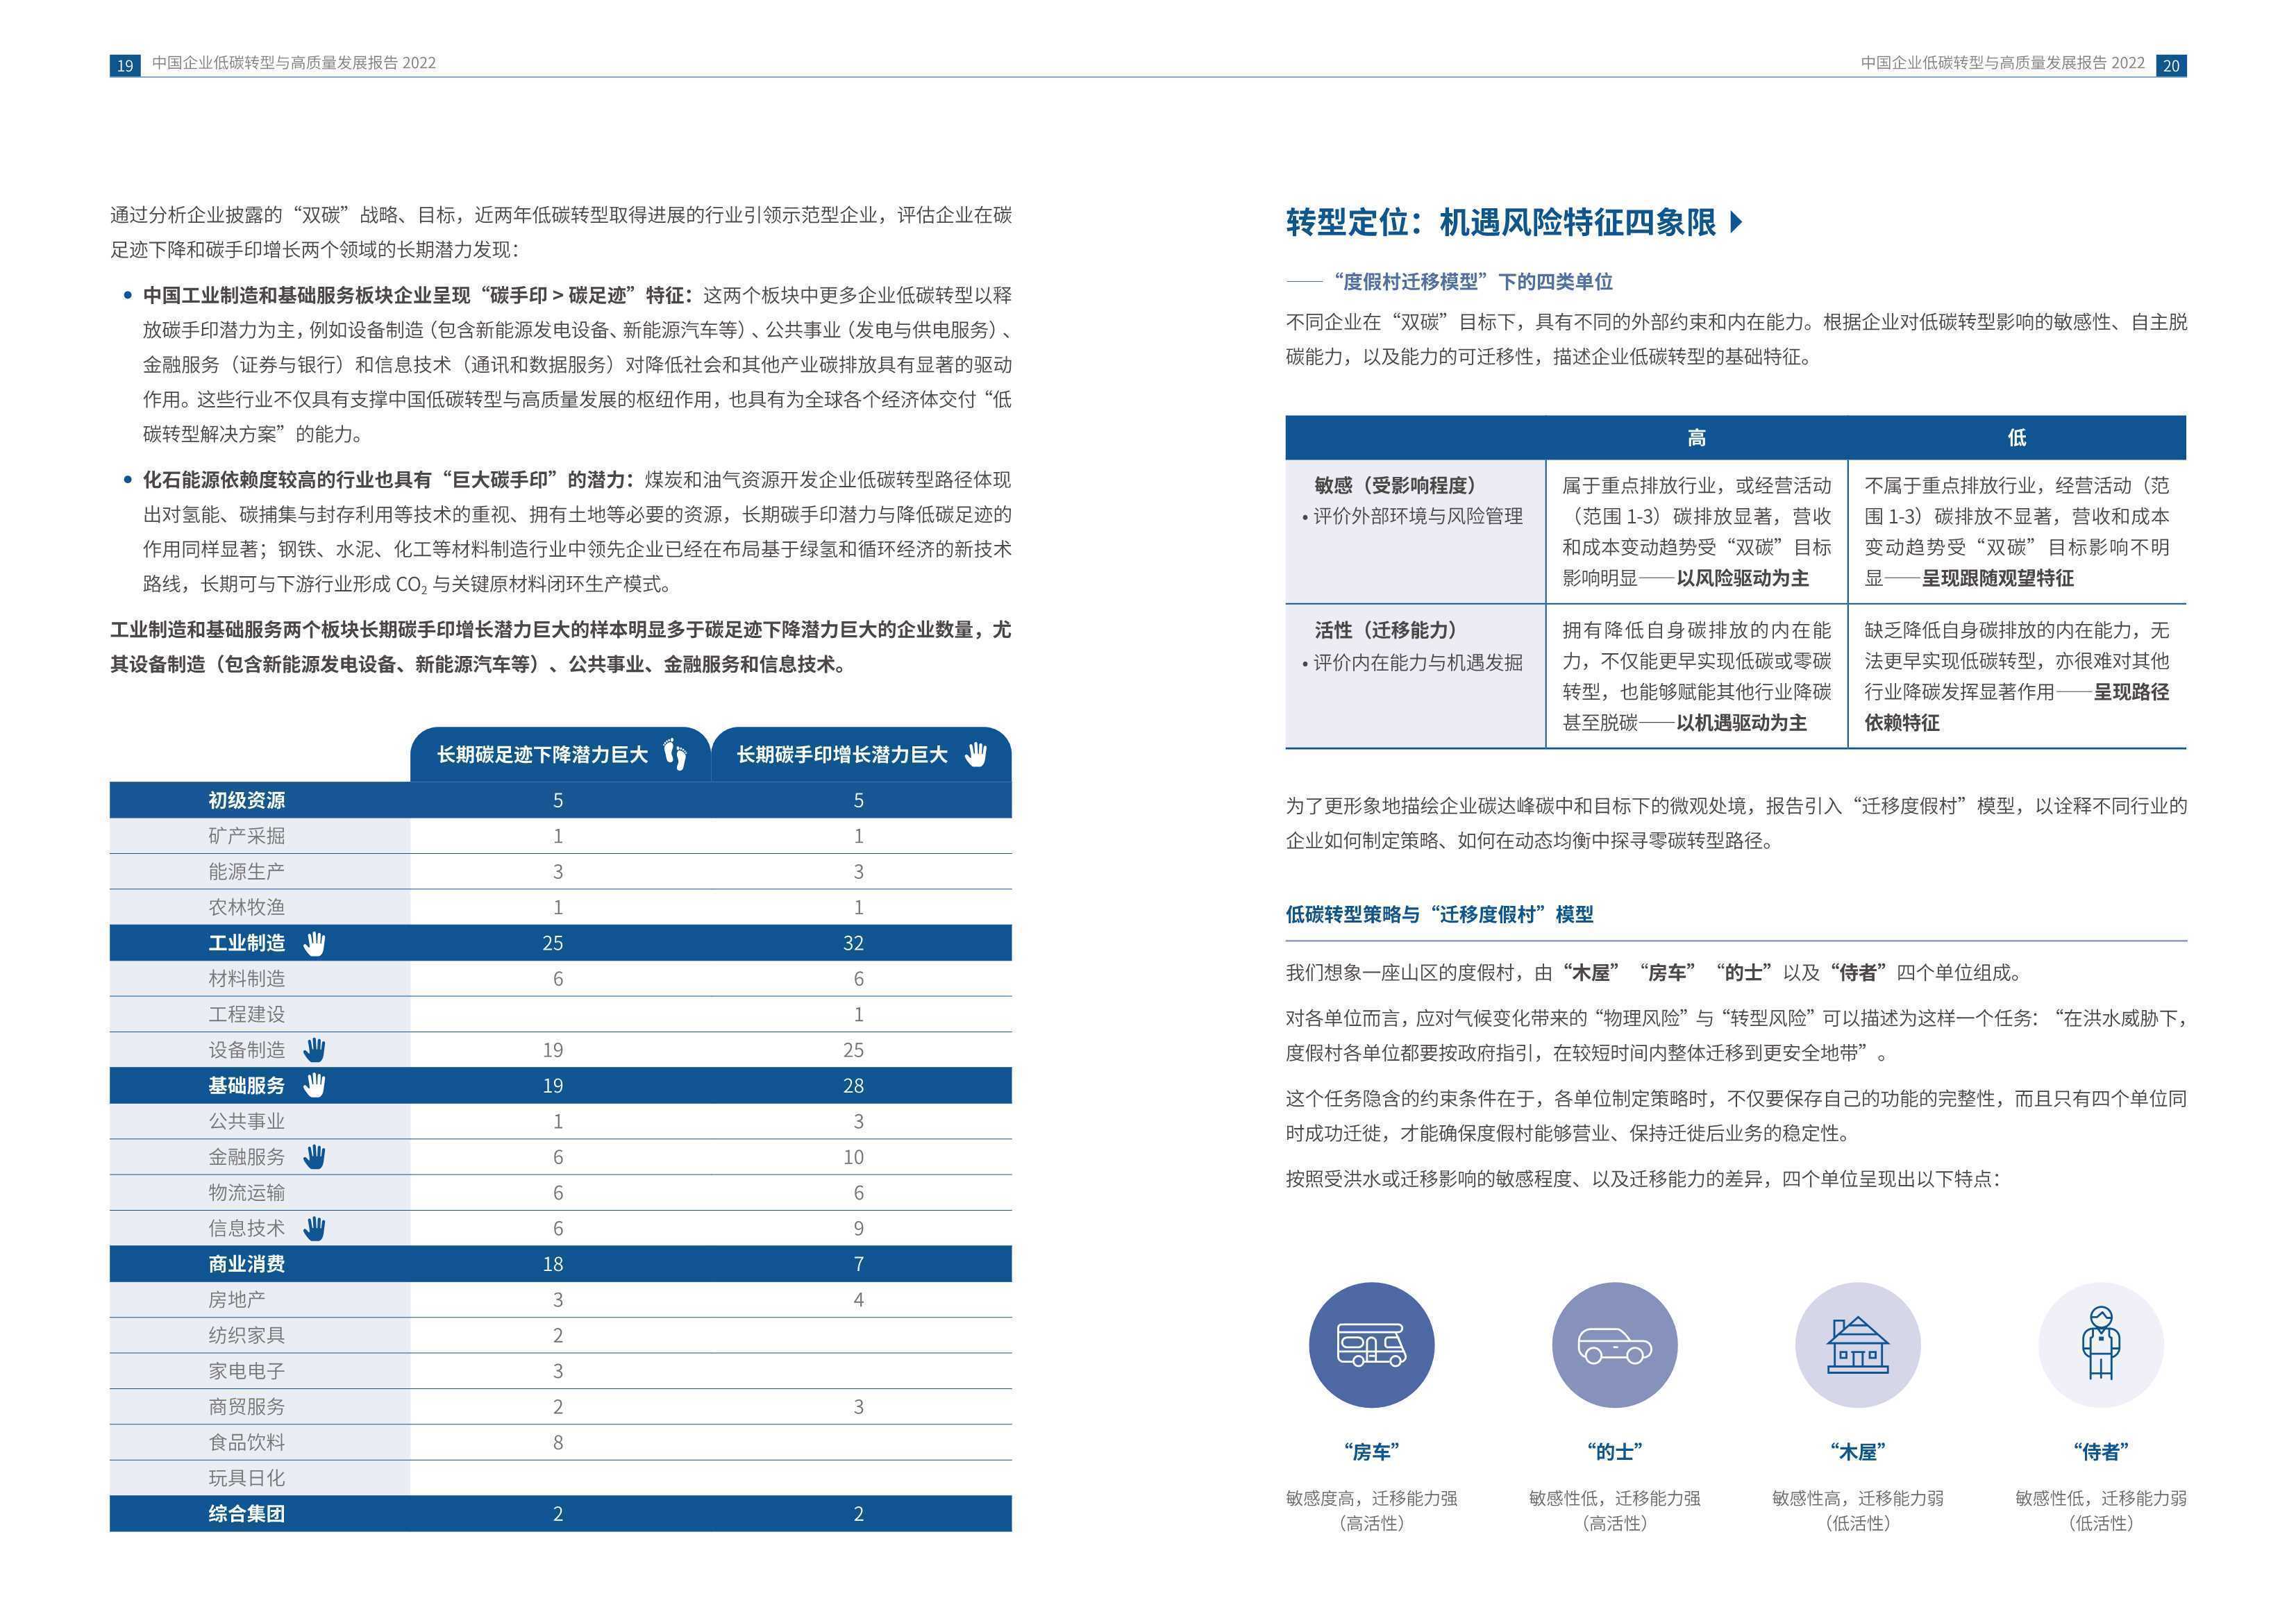Click the “侍者” waiter figure circle icon
Viewport: 2296px width, 1623px height.
tap(2100, 1345)
